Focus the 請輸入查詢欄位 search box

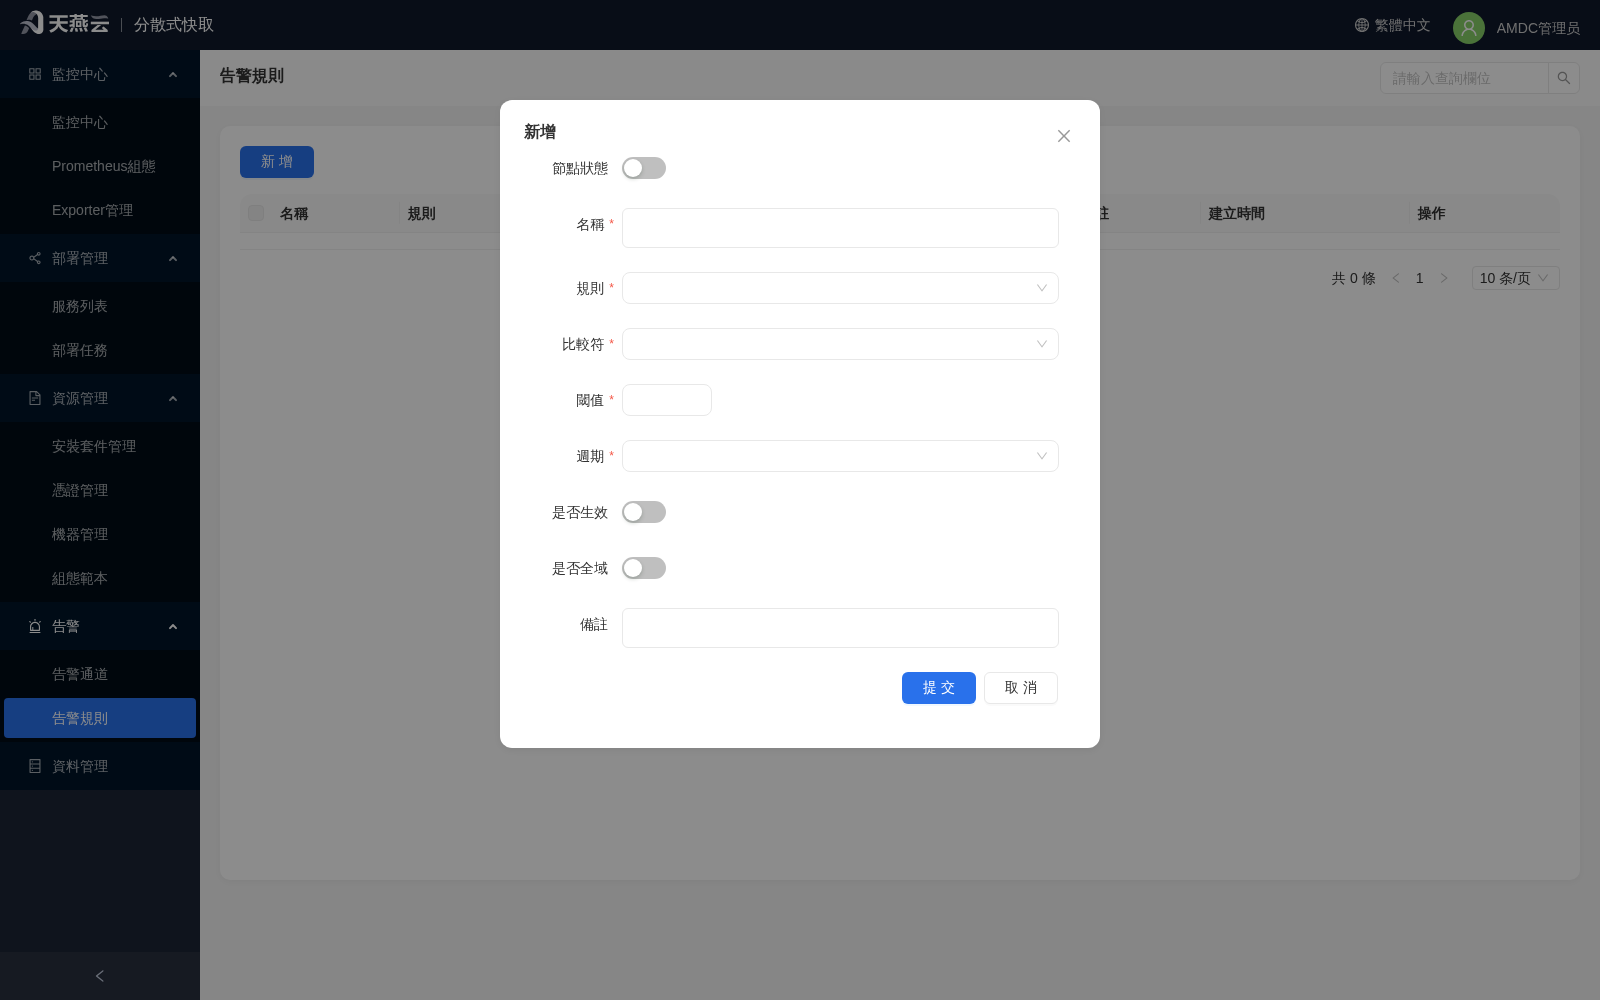1464,78
